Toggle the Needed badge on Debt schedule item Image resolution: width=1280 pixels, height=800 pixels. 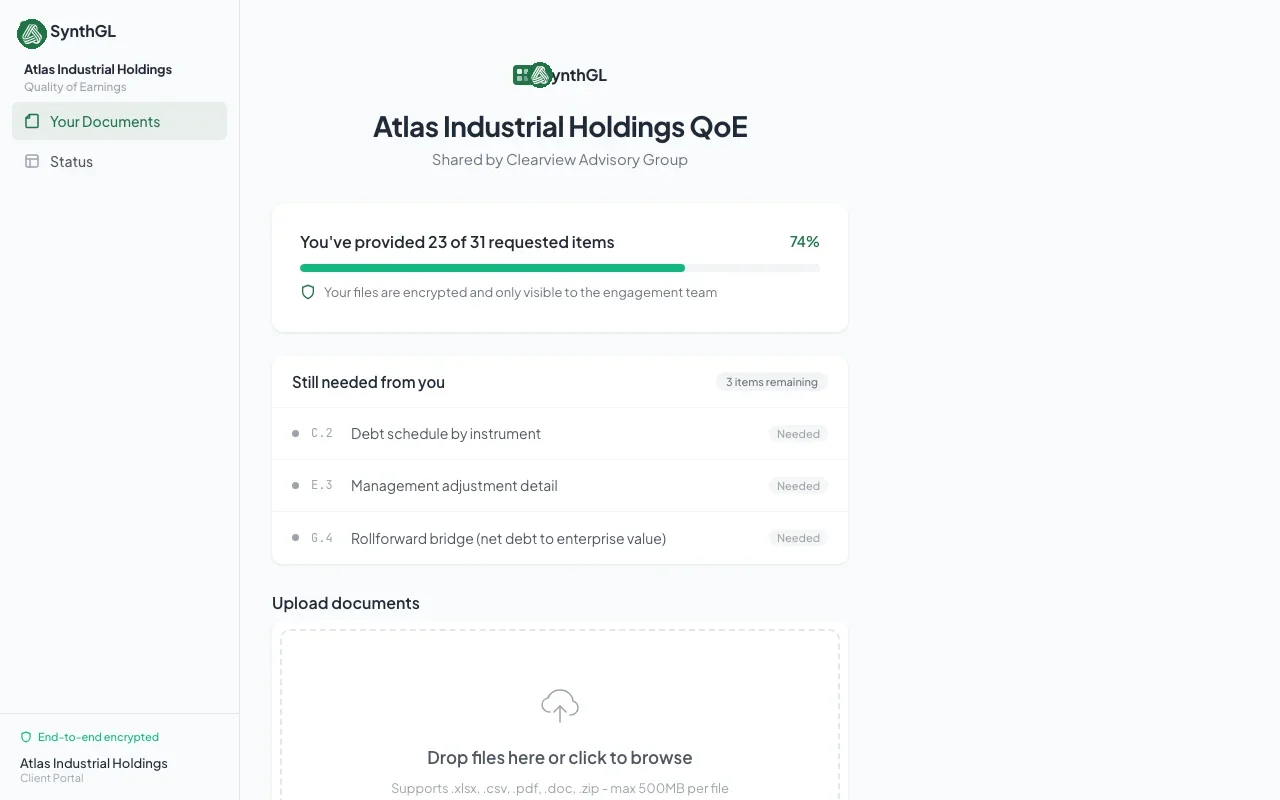point(798,433)
